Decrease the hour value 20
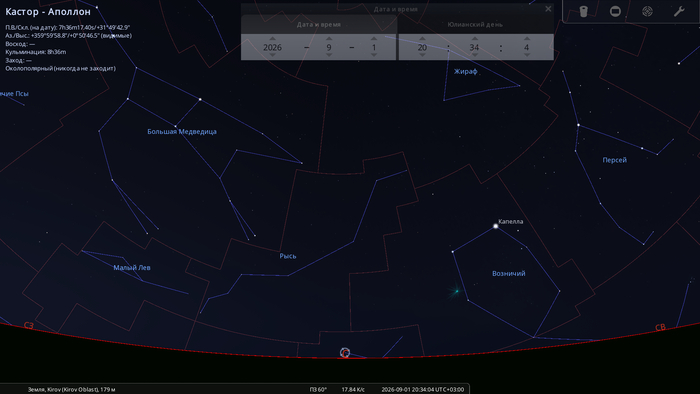 click(x=422, y=55)
